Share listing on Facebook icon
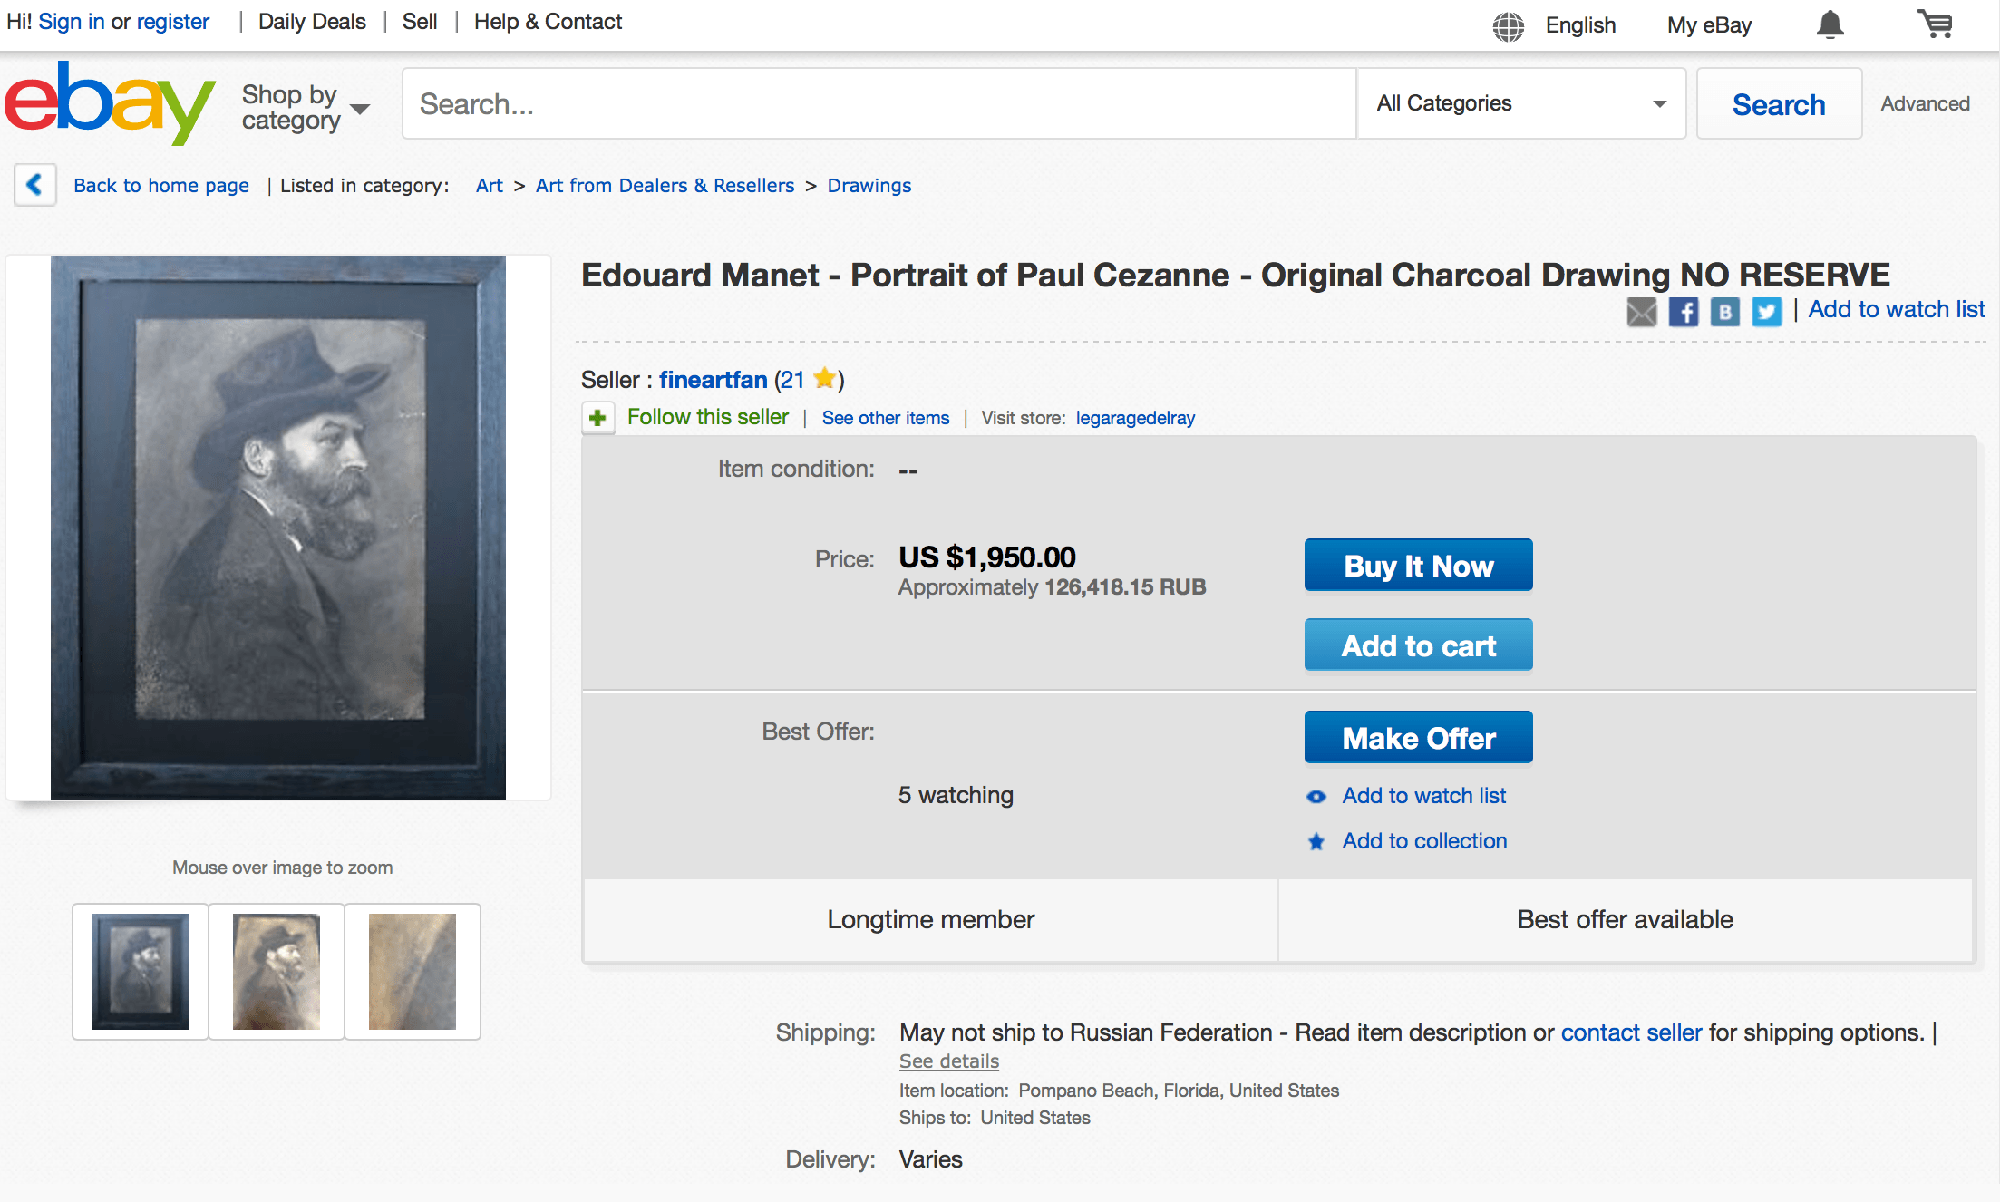This screenshot has height=1202, width=2000. coord(1683,312)
